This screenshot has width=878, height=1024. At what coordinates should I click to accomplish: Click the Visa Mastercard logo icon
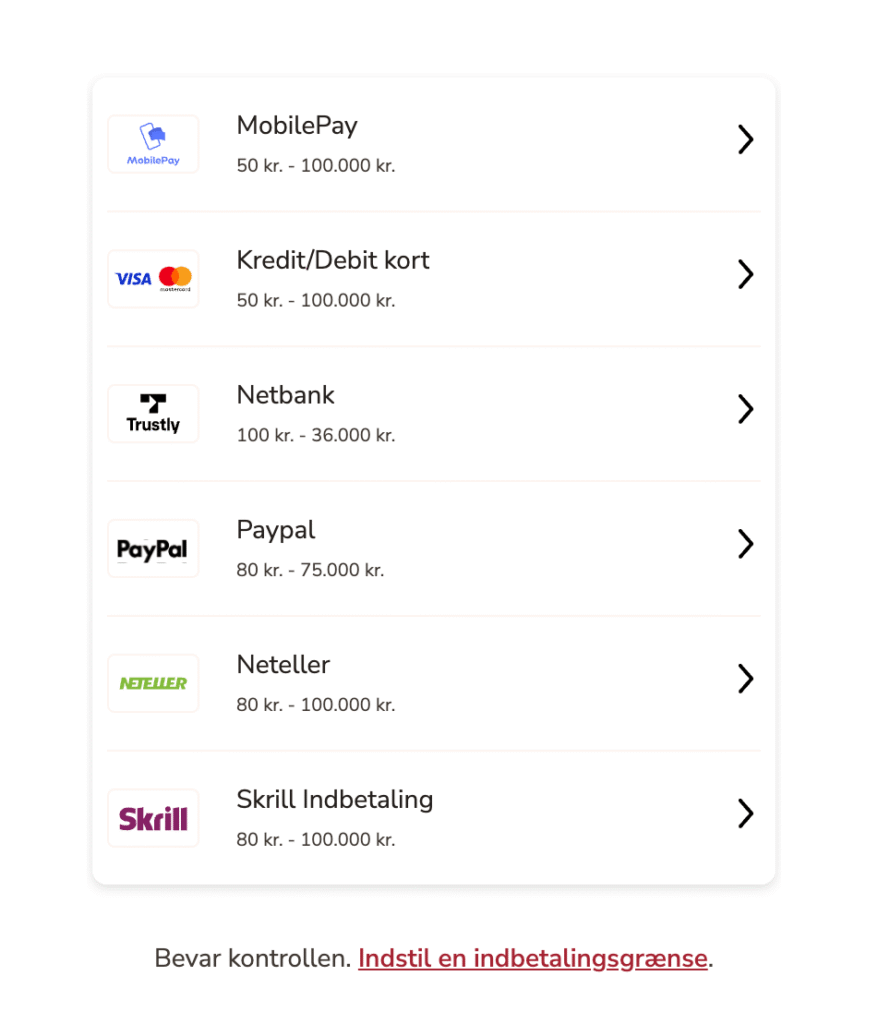(153, 279)
